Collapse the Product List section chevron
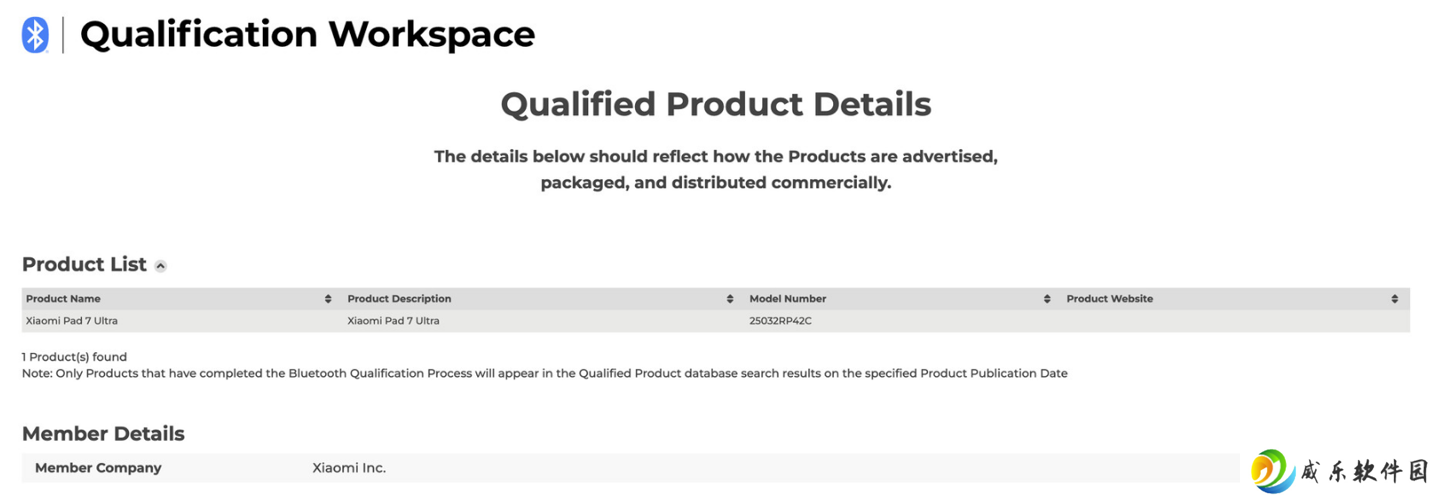 [x=161, y=266]
